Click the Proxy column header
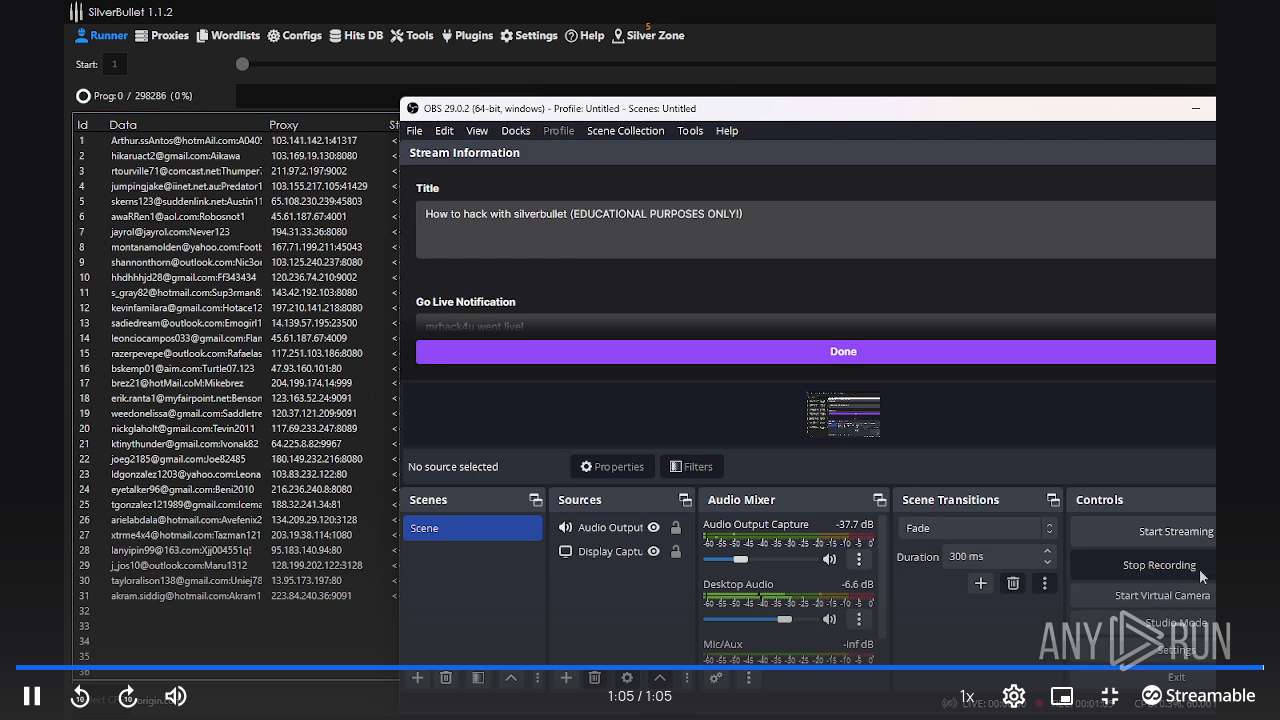The height and width of the screenshot is (720, 1280). (284, 125)
